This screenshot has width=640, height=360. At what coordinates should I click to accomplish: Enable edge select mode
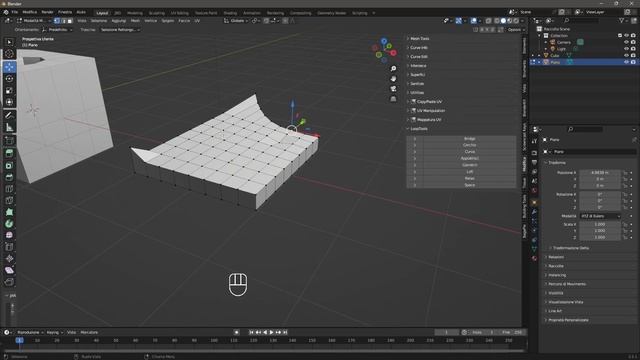(63, 20)
